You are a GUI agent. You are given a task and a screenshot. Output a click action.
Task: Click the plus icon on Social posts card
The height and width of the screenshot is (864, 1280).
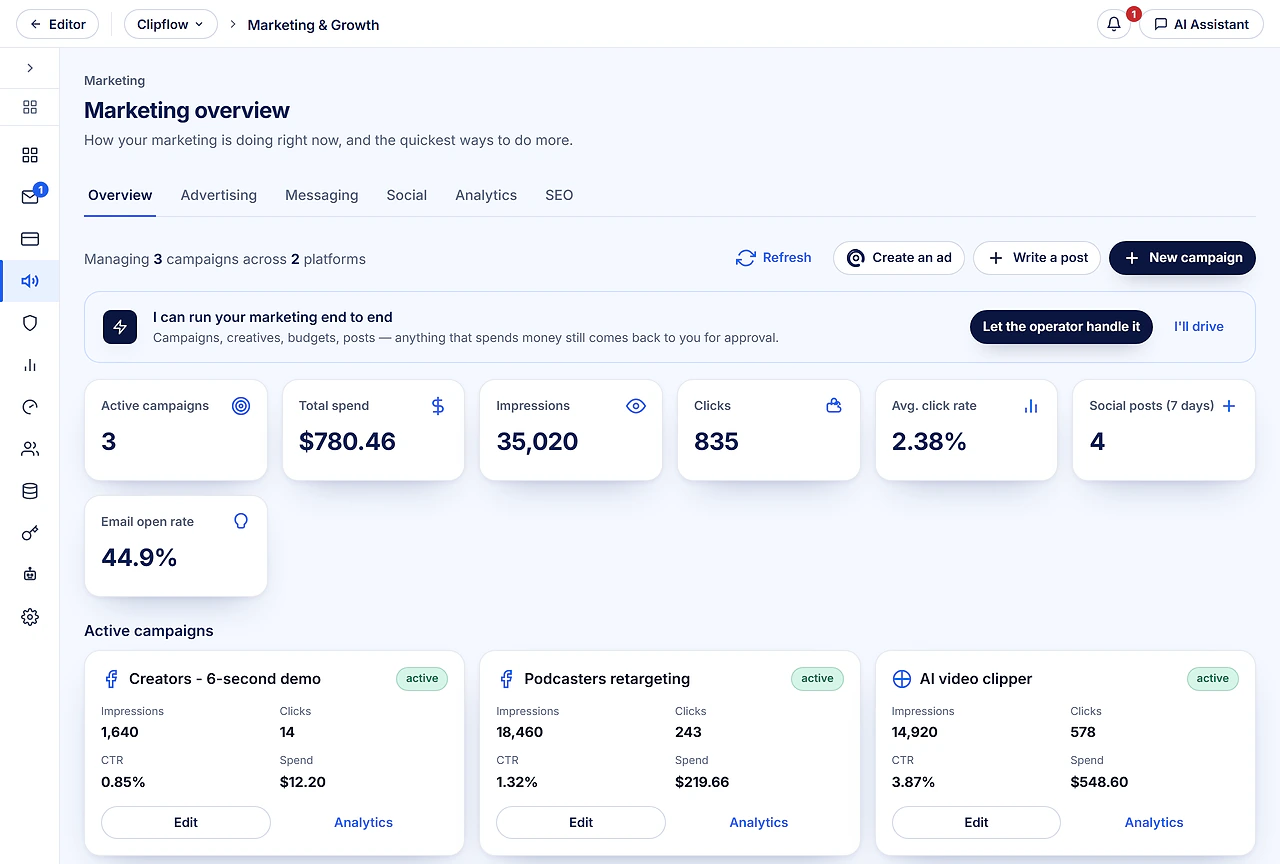click(1229, 406)
